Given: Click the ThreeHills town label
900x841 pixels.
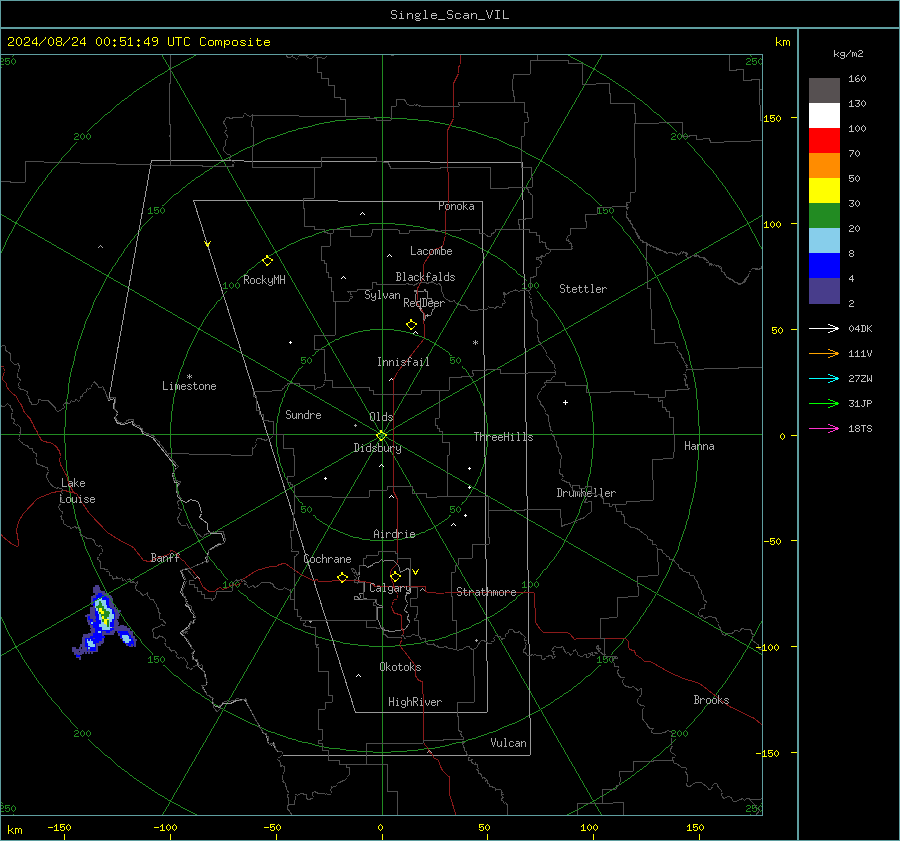Looking at the screenshot, I should coord(503,437).
